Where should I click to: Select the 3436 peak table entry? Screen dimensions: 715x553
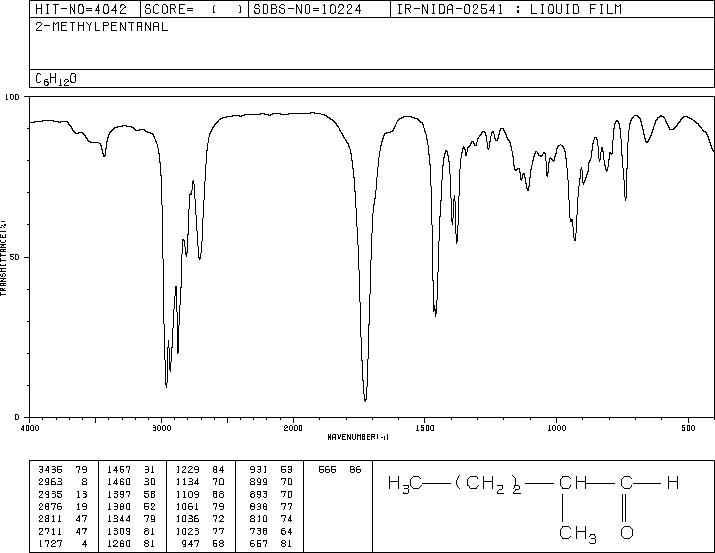point(63,470)
